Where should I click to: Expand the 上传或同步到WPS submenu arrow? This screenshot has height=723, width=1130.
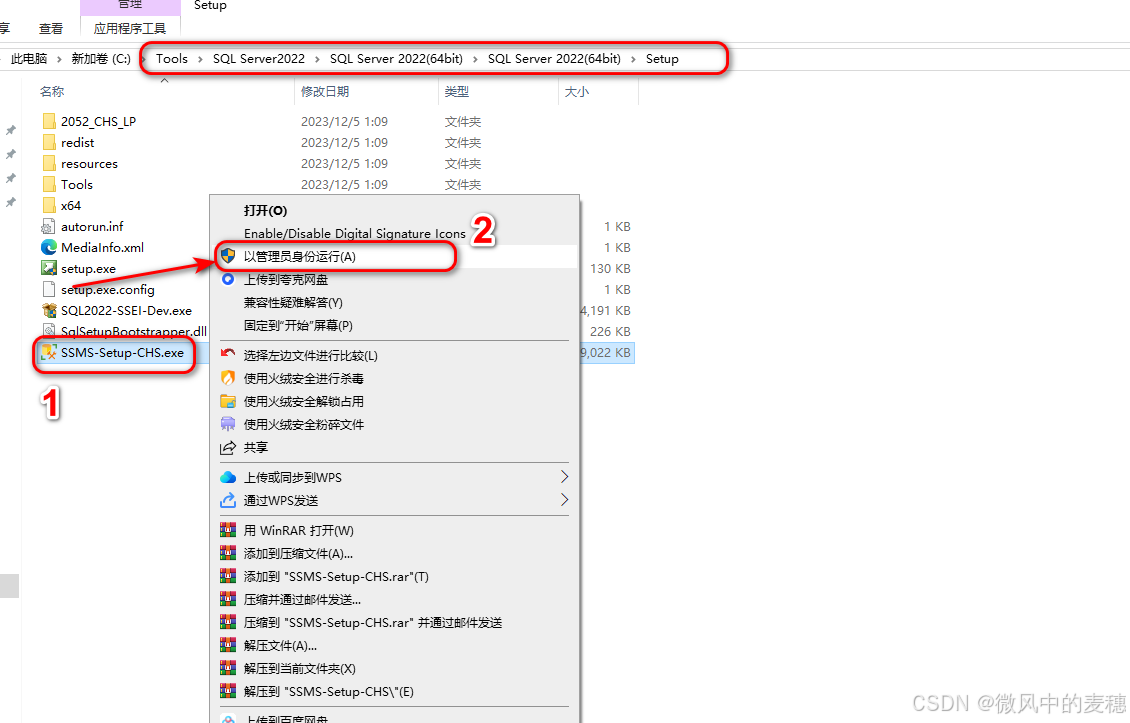(564, 476)
